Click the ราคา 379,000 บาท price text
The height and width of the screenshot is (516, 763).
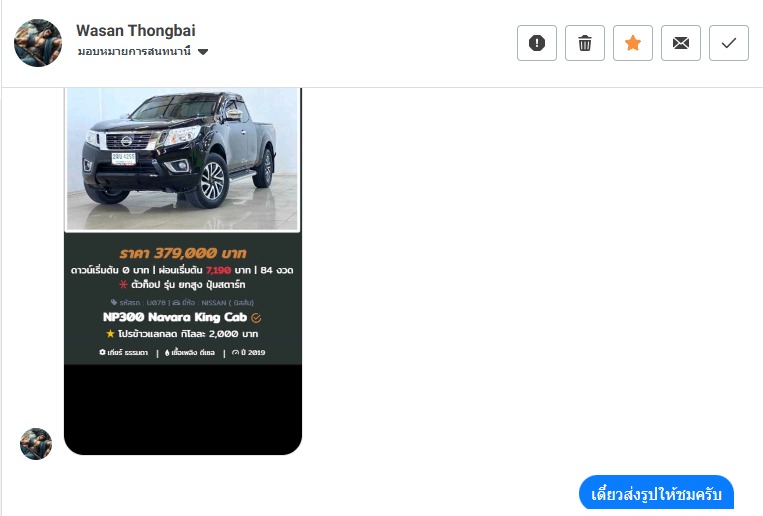pos(183,253)
